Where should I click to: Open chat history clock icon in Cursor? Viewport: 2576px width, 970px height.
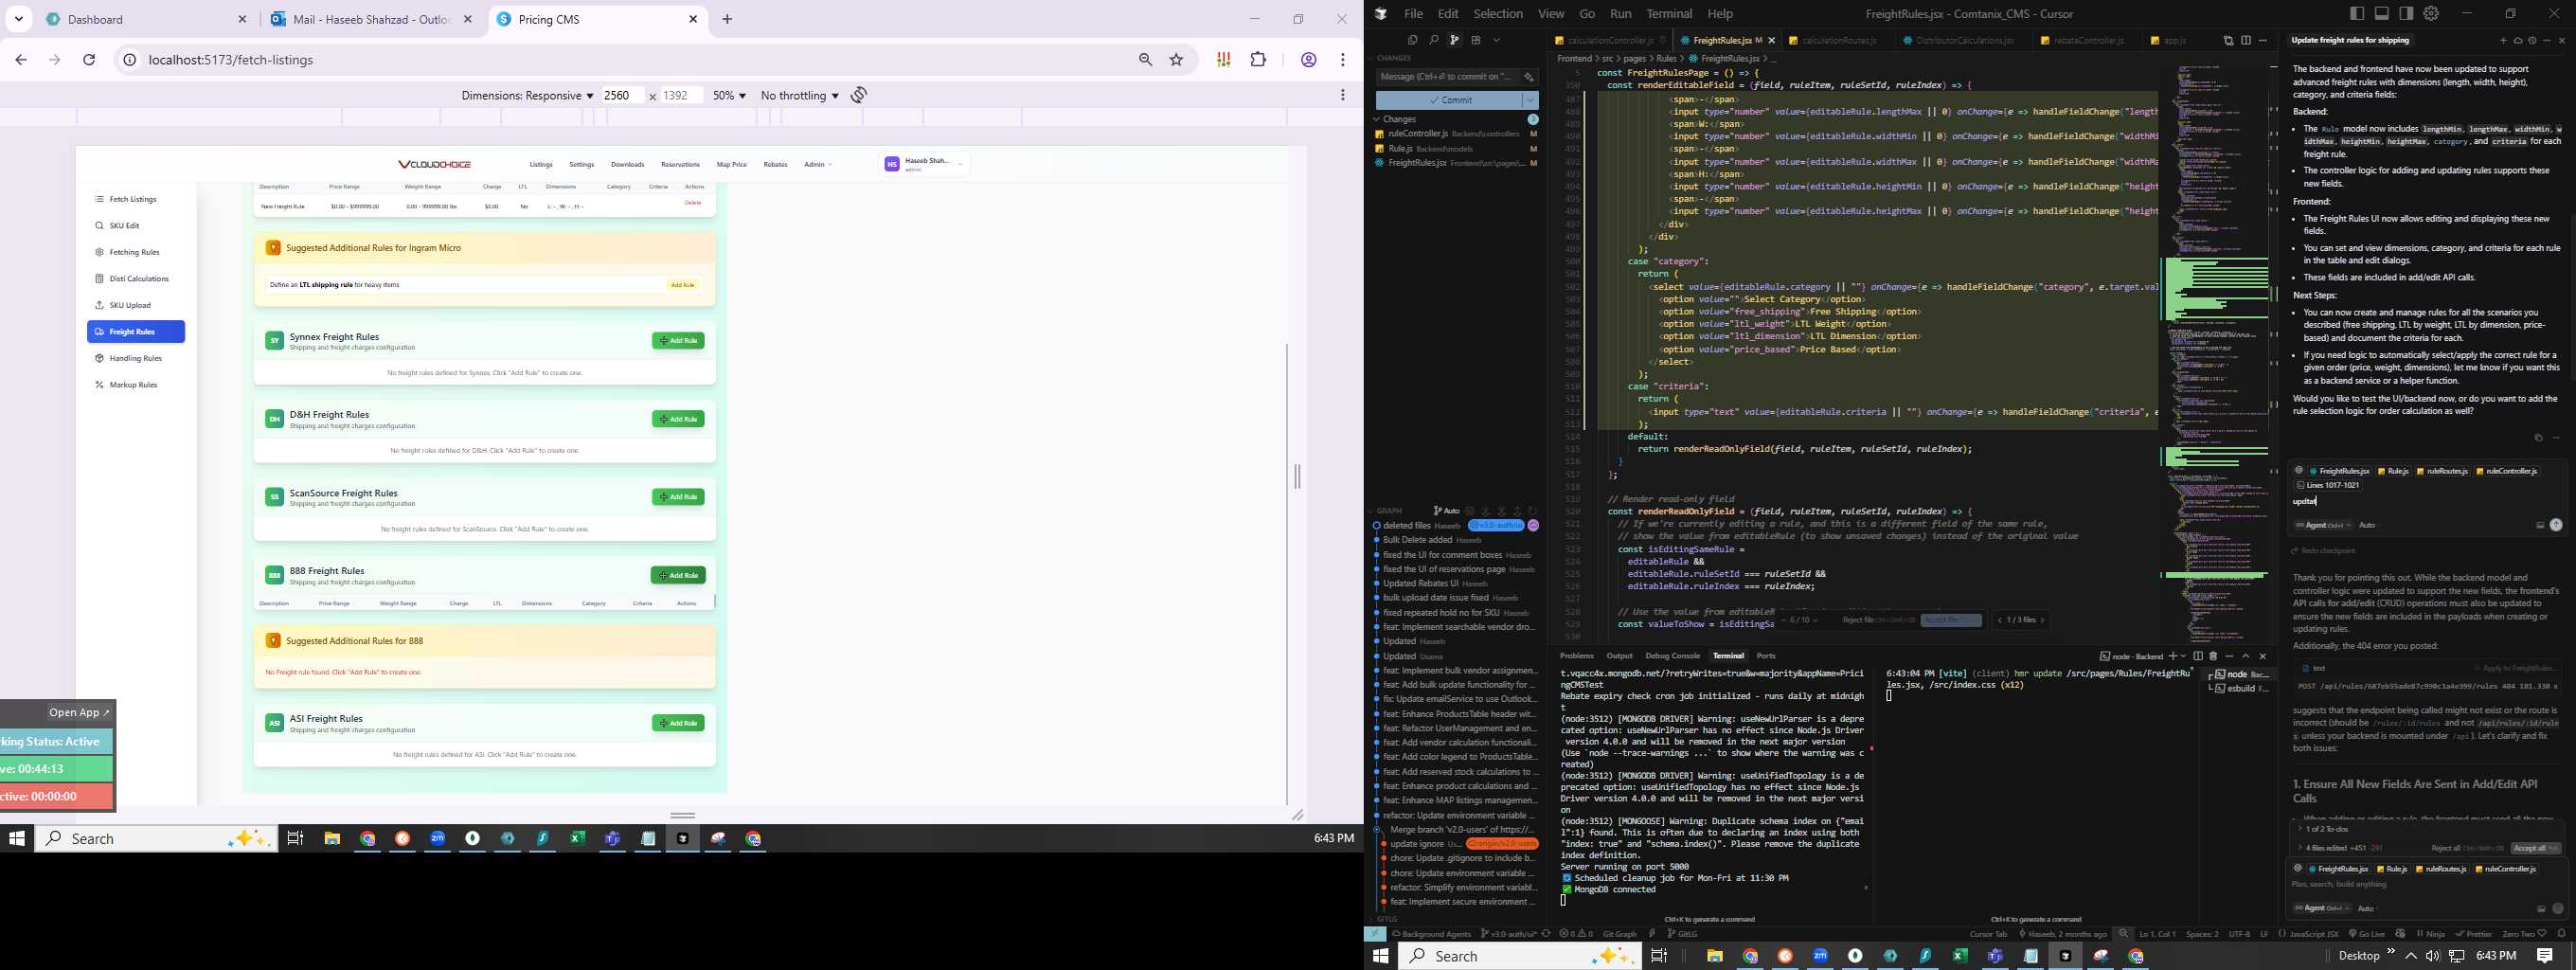(2532, 41)
